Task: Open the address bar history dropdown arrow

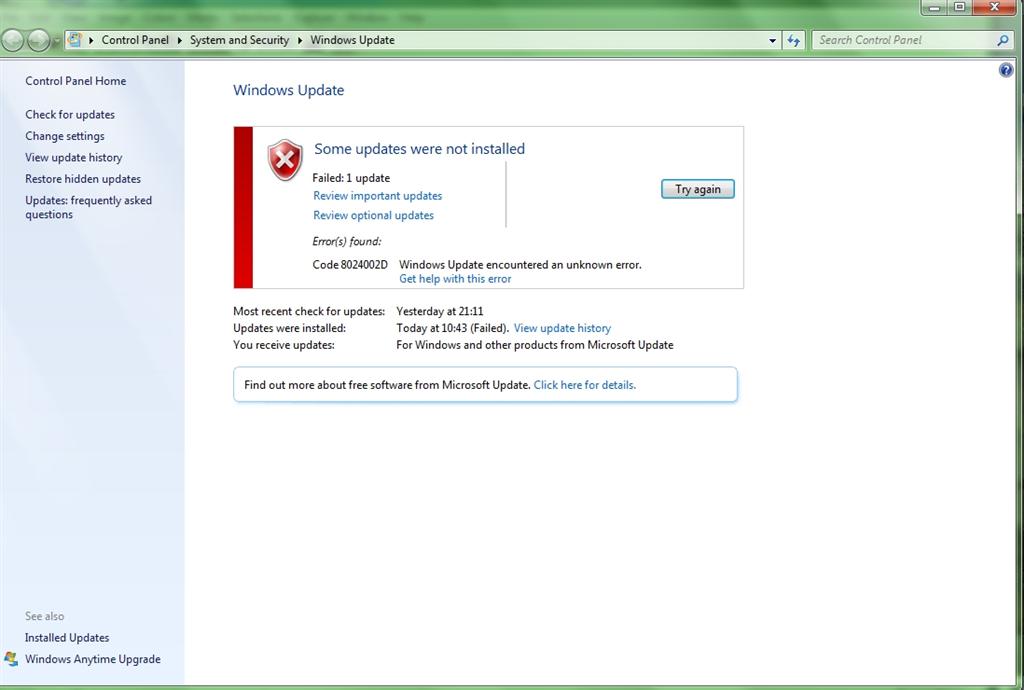Action: (x=773, y=40)
